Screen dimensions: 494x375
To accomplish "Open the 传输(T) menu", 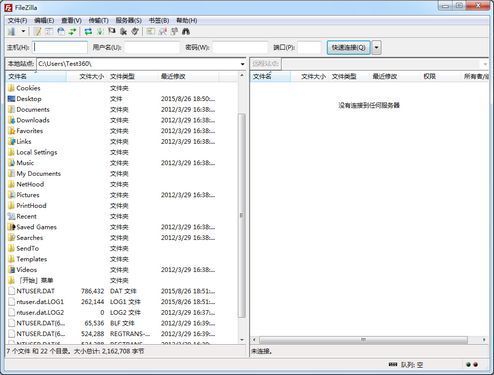I will pos(98,20).
